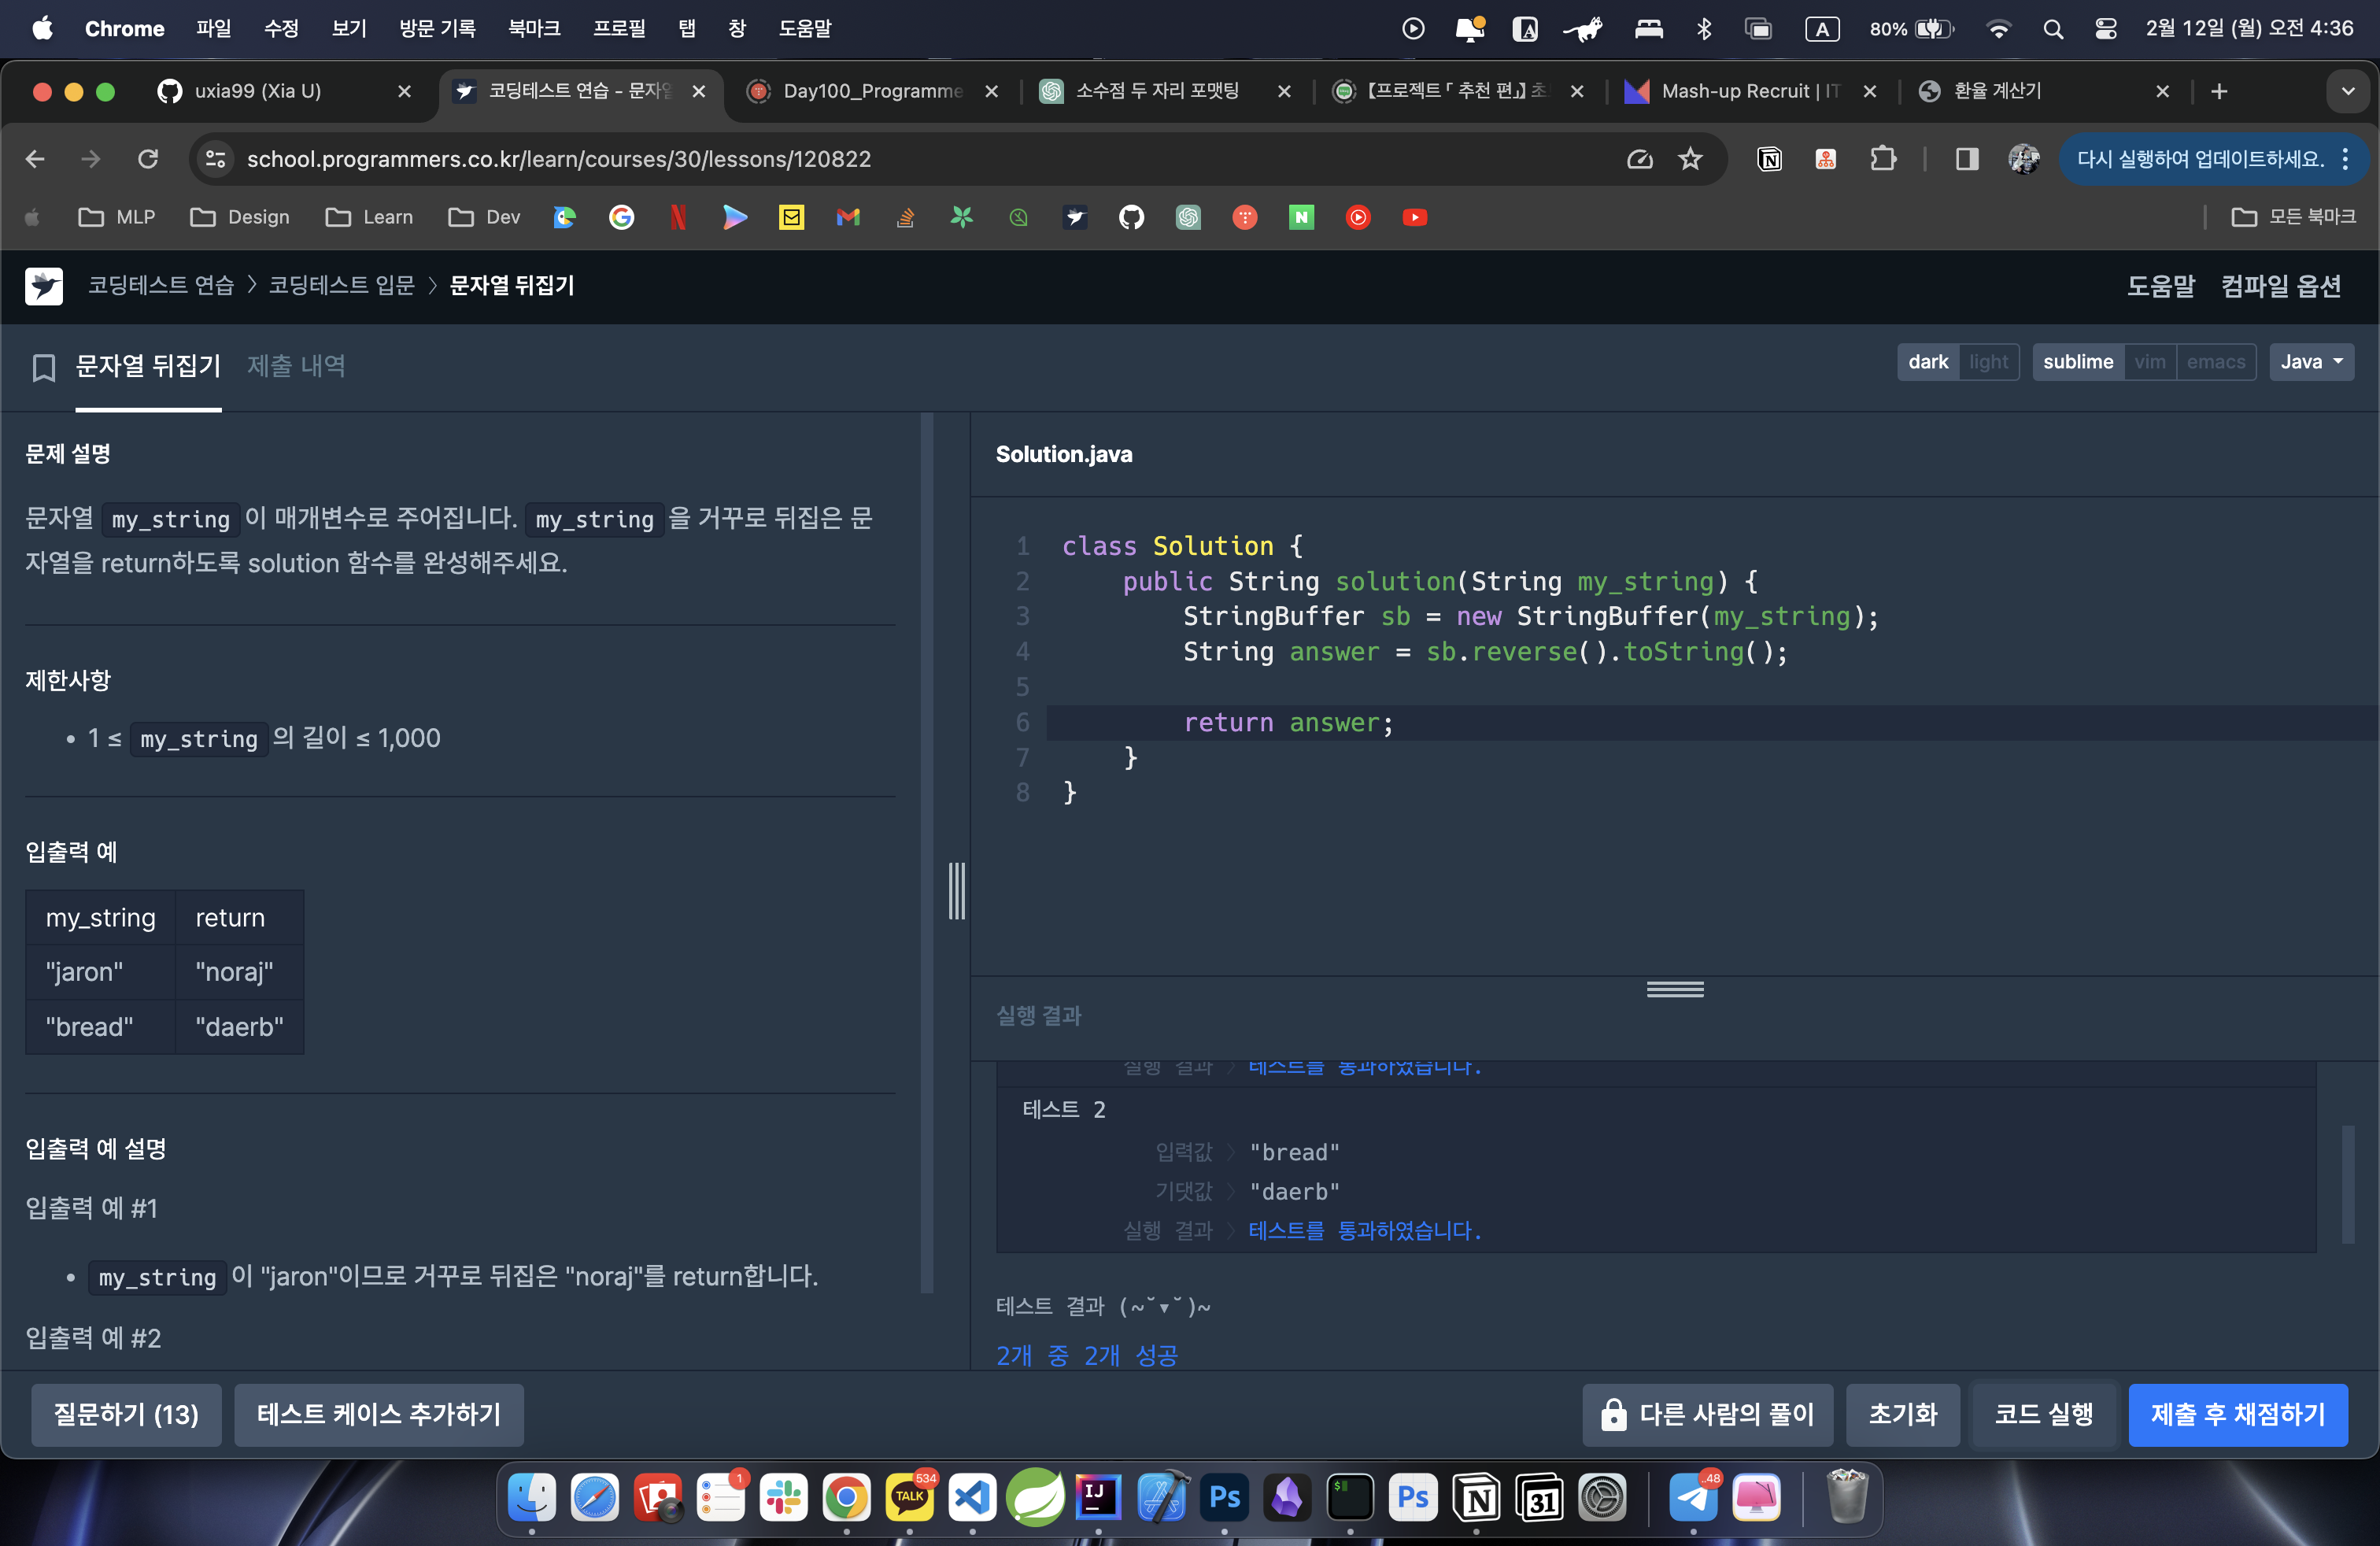The image size is (2380, 1546).
Task: Reload the current page
Action: tap(148, 159)
